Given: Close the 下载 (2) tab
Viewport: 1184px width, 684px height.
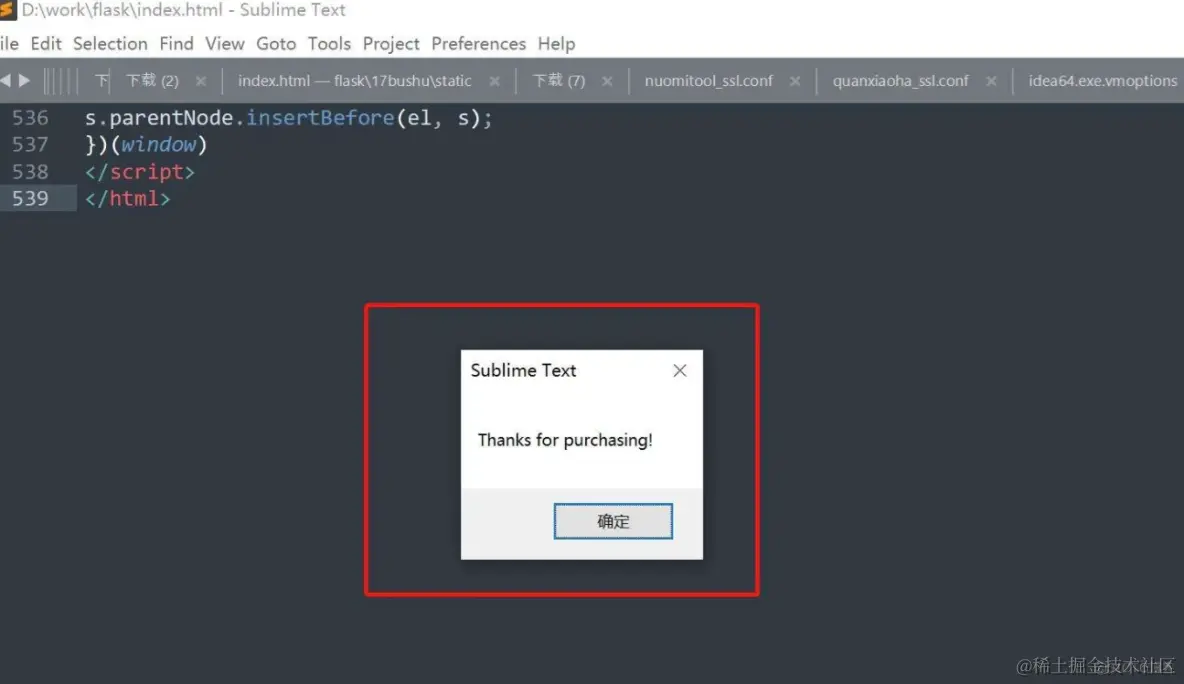Looking at the screenshot, I should pos(201,81).
